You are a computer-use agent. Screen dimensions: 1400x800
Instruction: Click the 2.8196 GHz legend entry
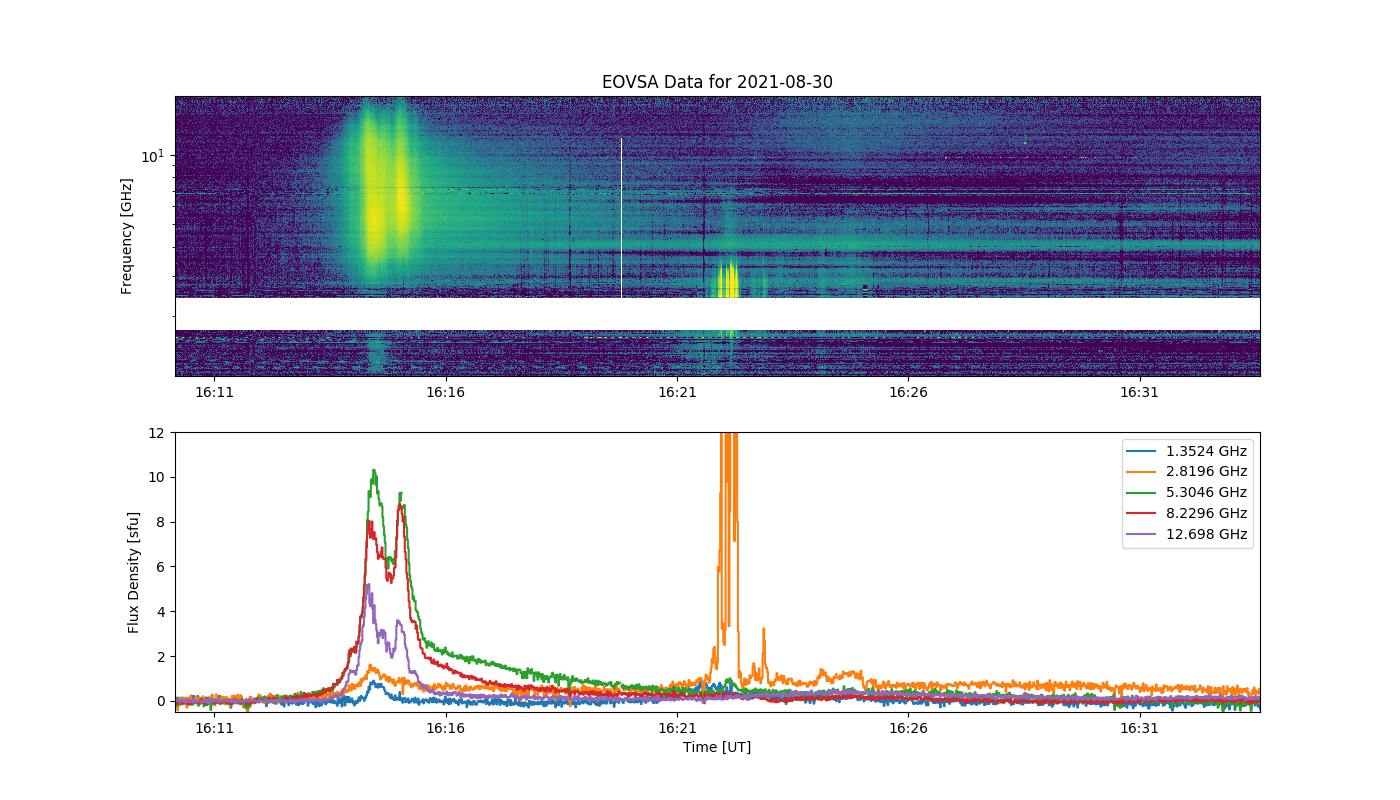point(1206,472)
